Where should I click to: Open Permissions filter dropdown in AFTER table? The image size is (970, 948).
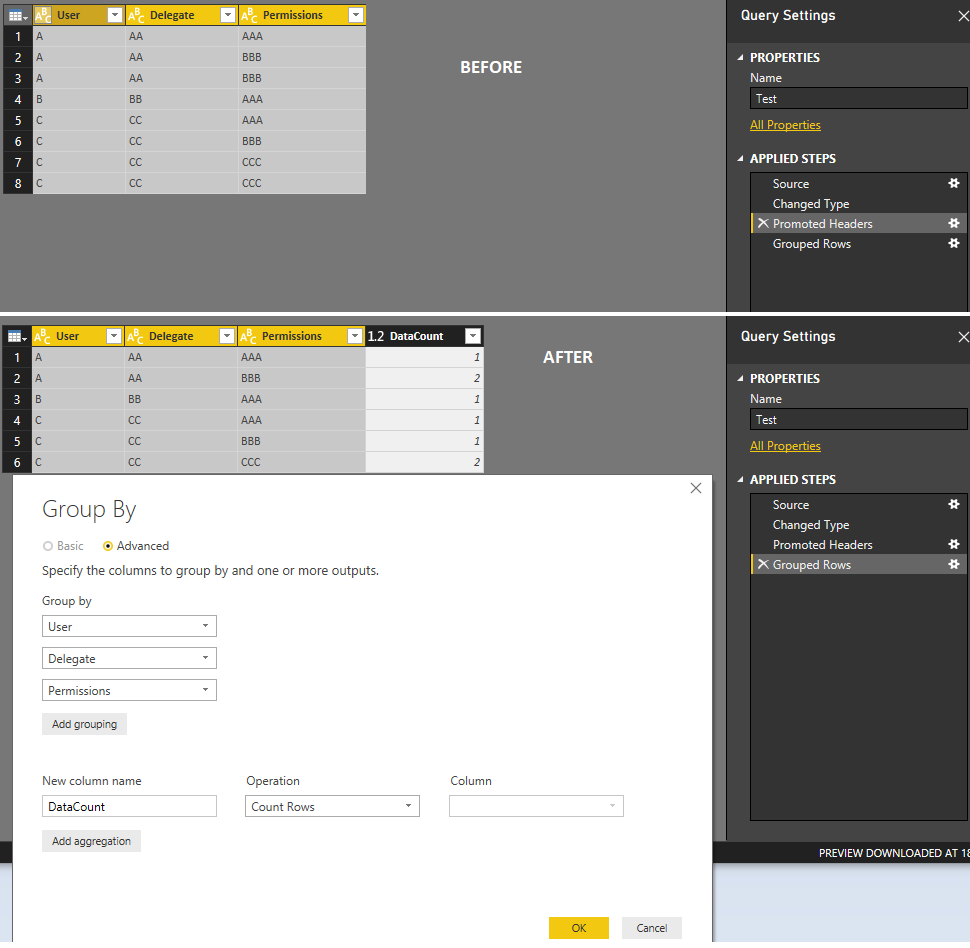coord(354,336)
